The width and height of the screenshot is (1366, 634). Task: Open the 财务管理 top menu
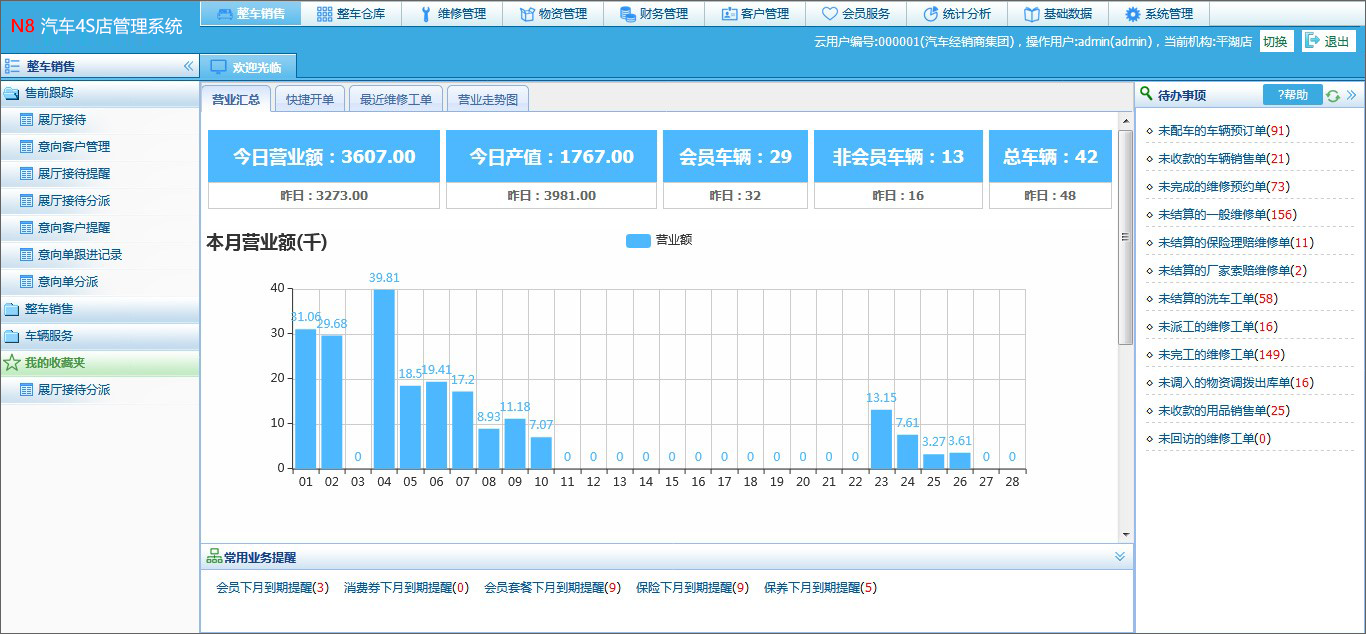(654, 14)
